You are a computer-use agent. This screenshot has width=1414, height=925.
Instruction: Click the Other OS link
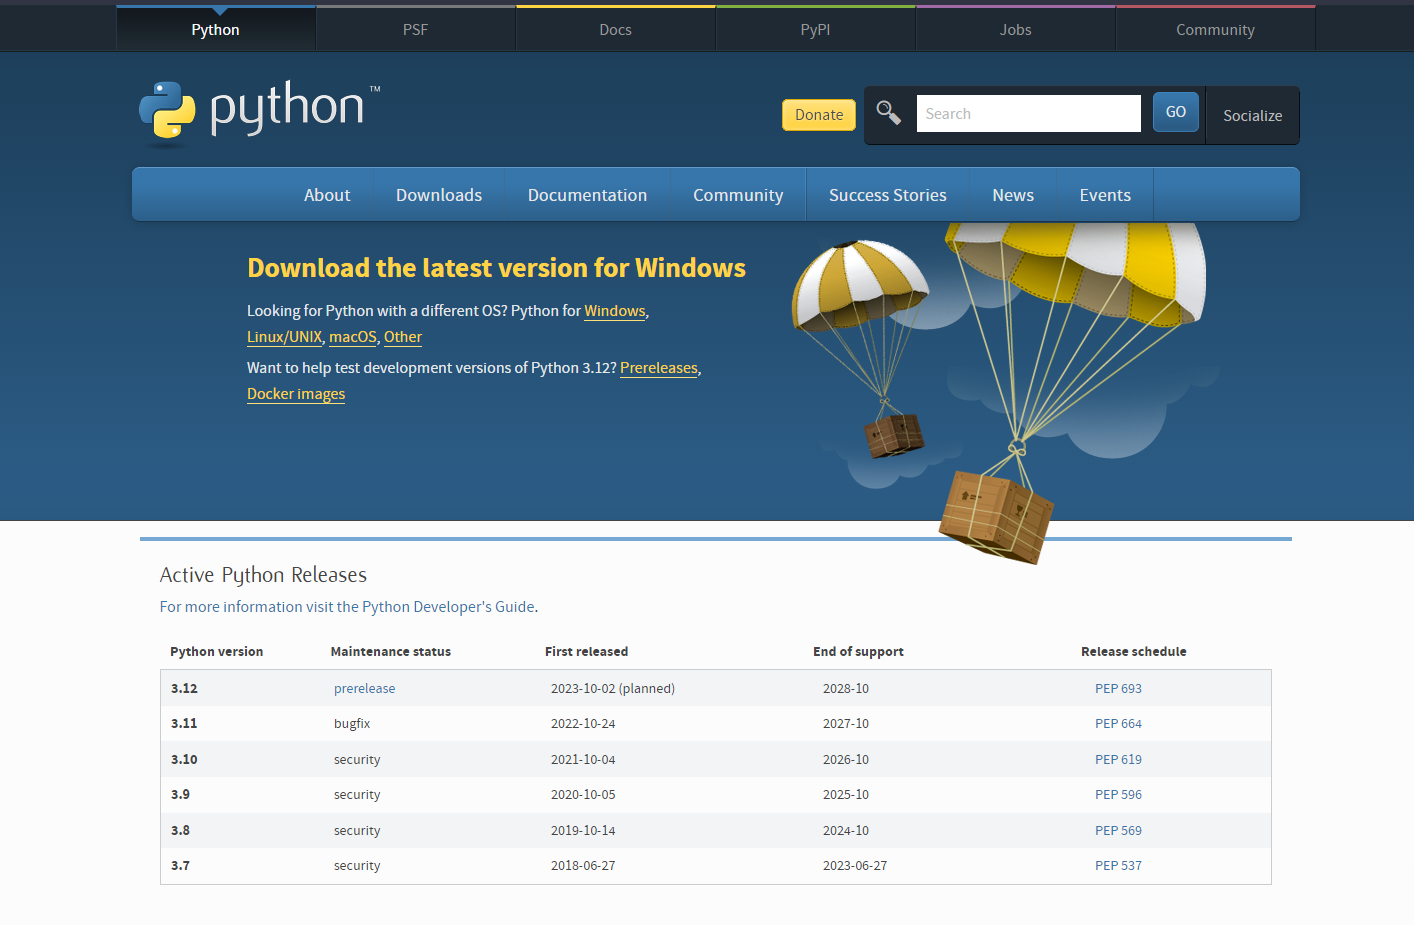click(403, 337)
